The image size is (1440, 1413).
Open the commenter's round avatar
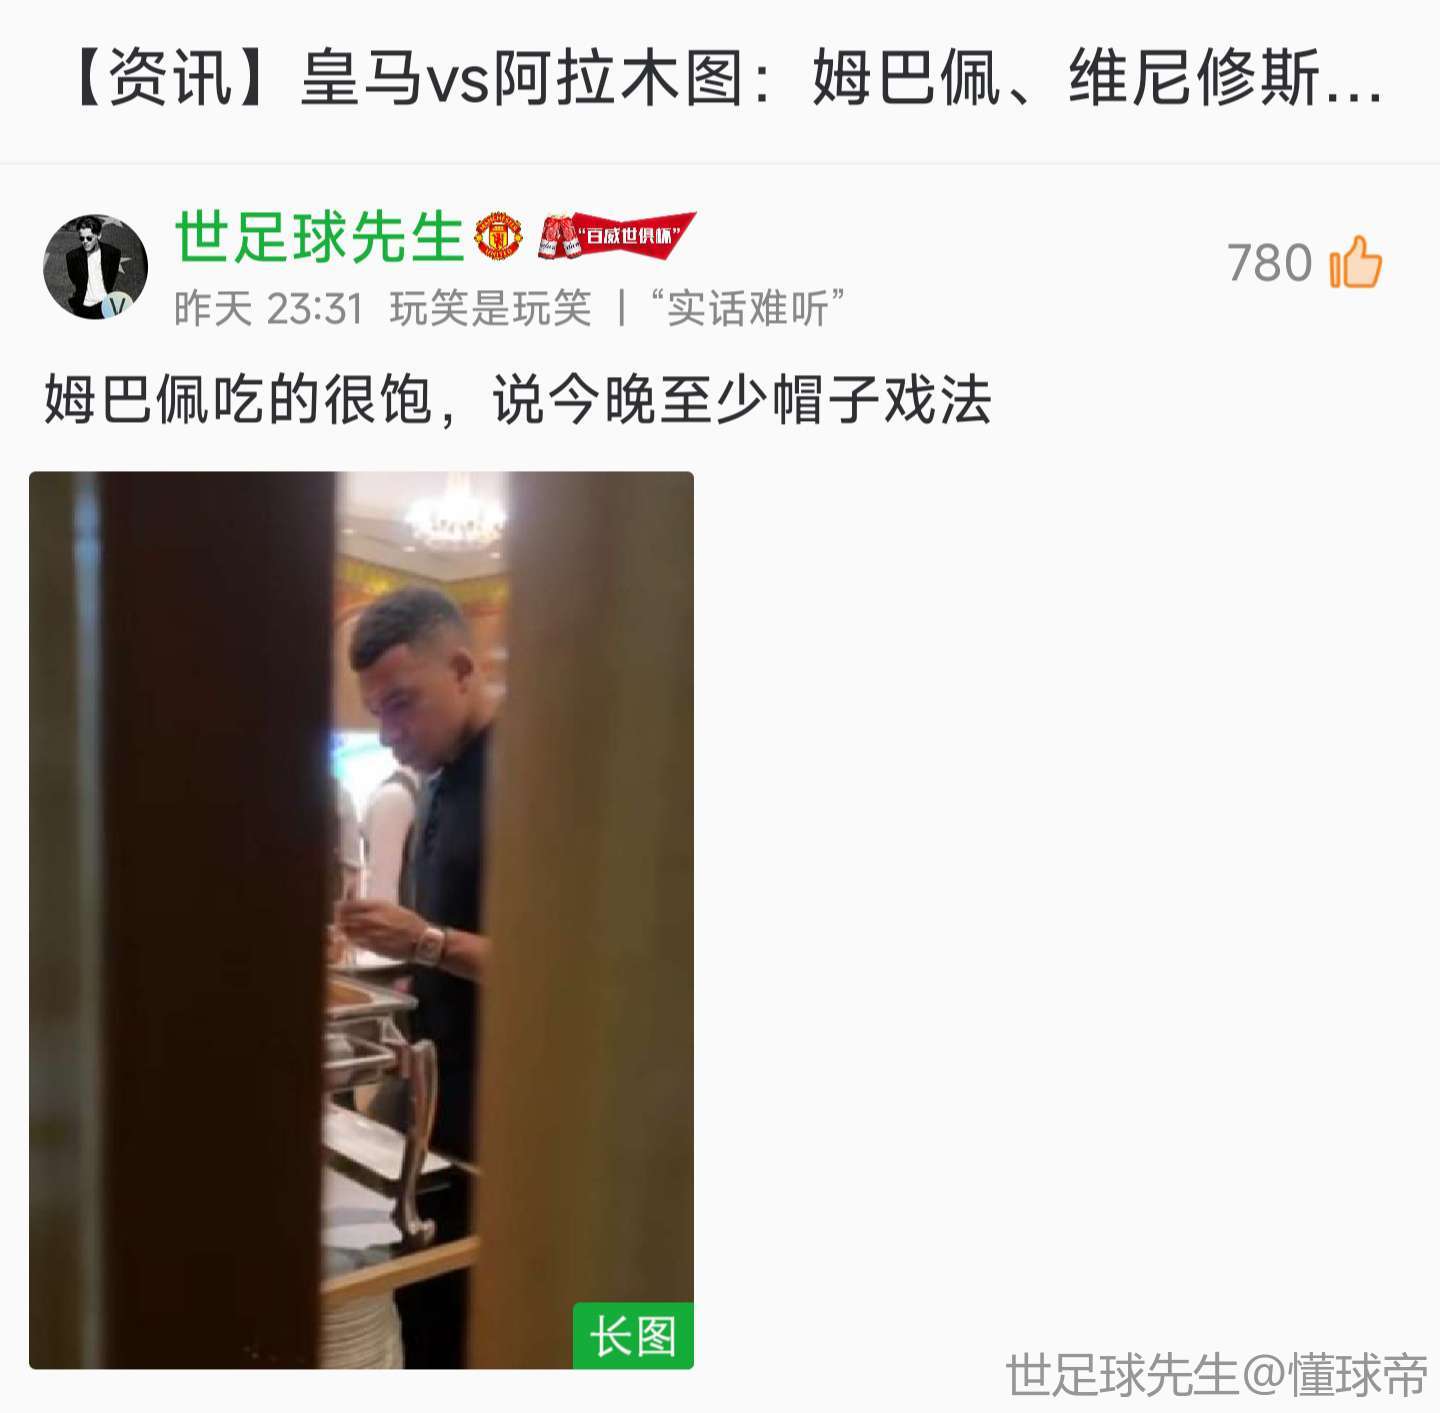(96, 266)
